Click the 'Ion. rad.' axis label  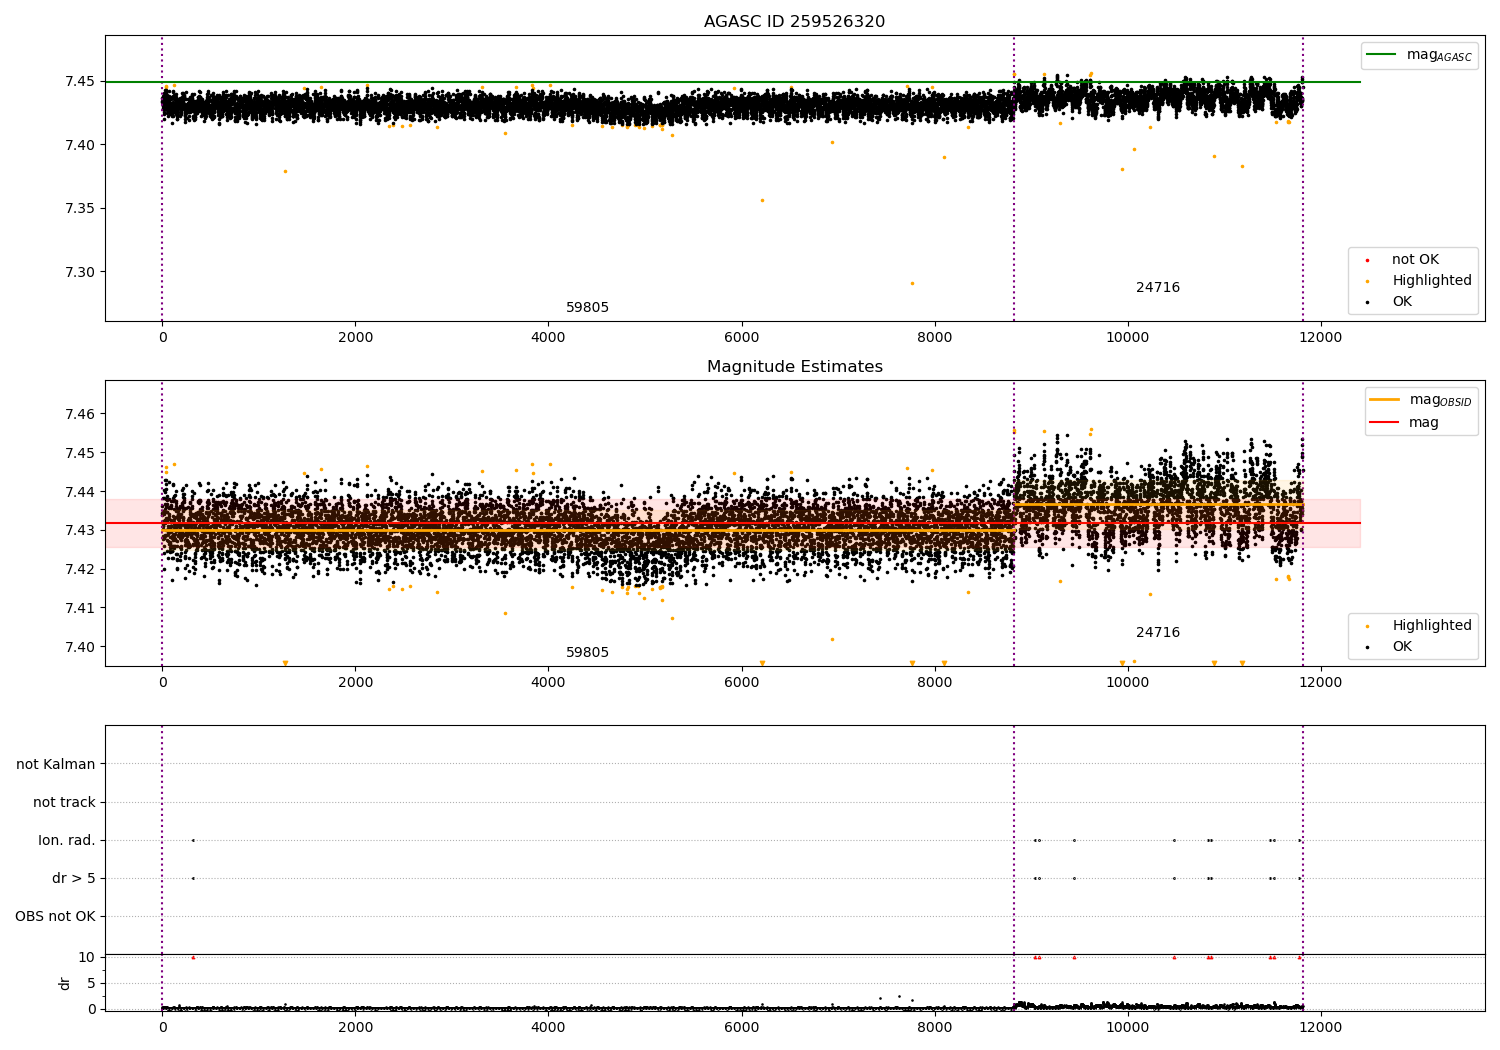click(67, 840)
